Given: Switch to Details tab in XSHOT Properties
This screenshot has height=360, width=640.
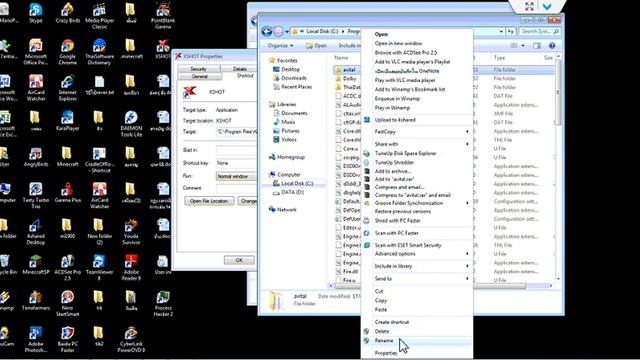Looking at the screenshot, I should coord(240,69).
